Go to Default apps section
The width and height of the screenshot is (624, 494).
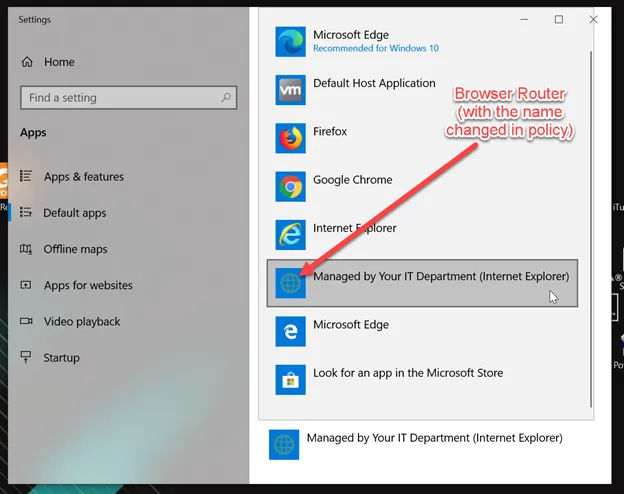click(75, 213)
